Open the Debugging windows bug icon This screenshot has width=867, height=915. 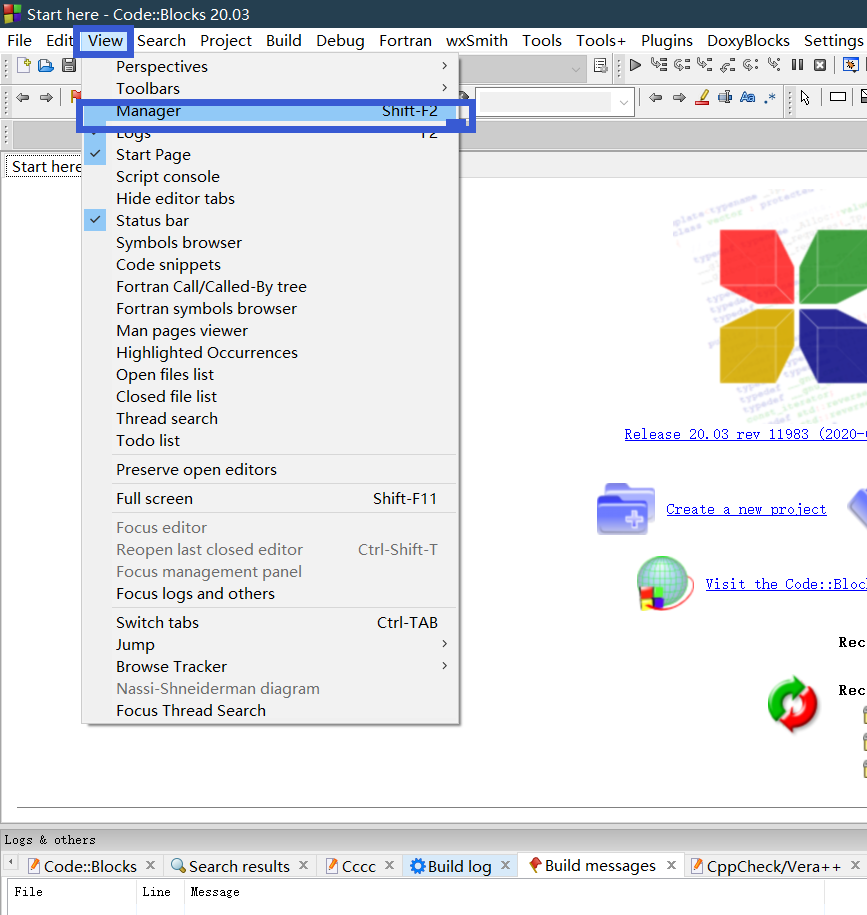[851, 65]
